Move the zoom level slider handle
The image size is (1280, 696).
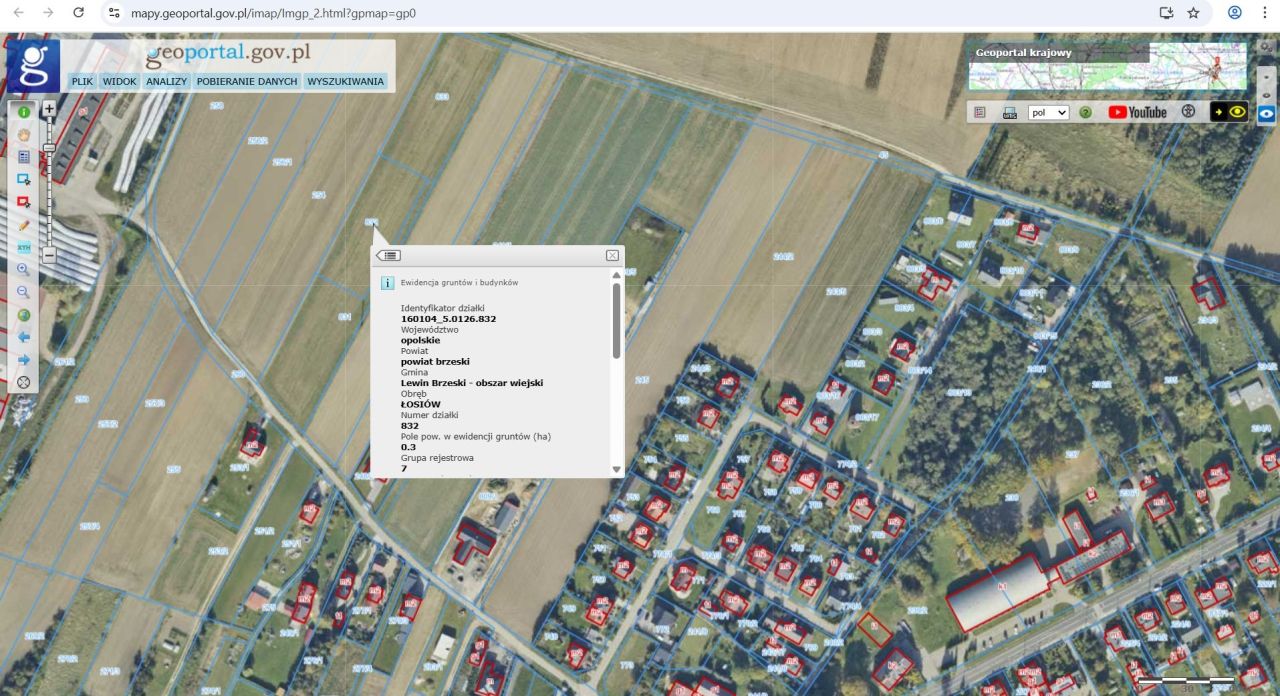click(49, 149)
